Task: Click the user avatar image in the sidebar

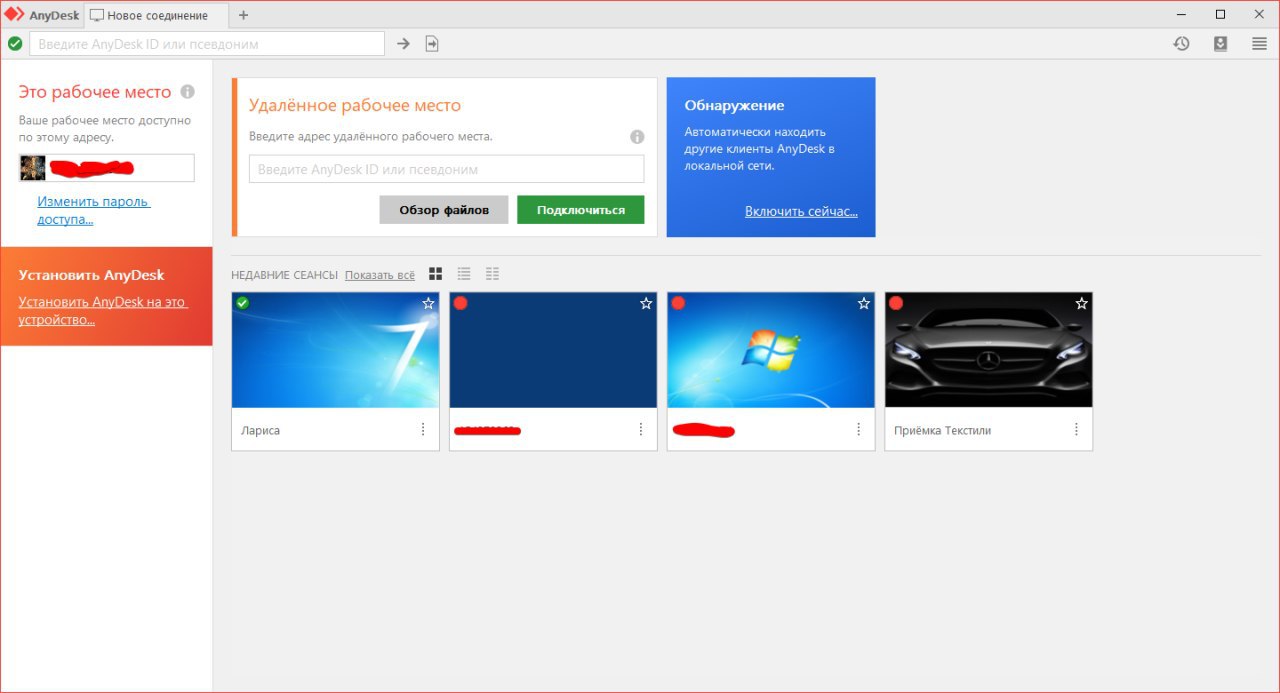Action: [32, 168]
